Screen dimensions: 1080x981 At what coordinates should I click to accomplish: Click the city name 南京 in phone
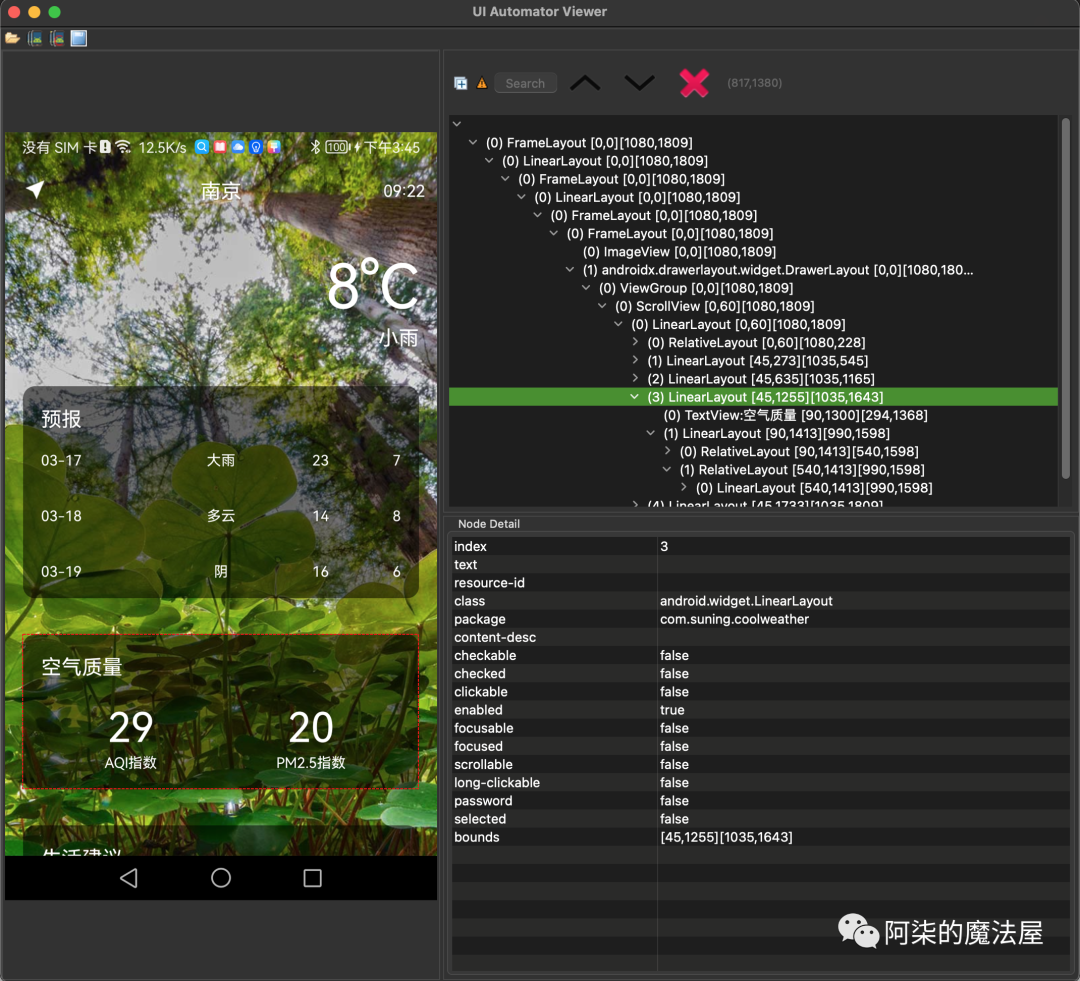(221, 191)
